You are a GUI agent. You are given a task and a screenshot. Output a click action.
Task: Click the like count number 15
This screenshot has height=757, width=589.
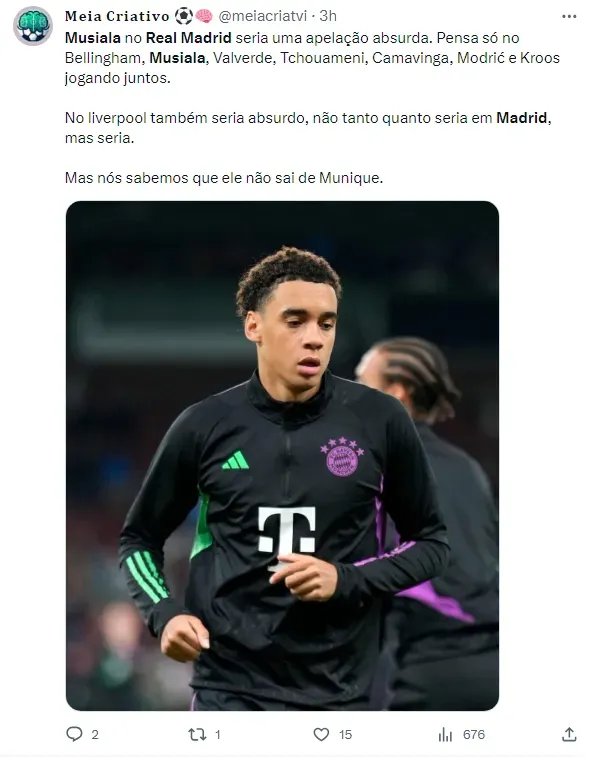tap(345, 735)
